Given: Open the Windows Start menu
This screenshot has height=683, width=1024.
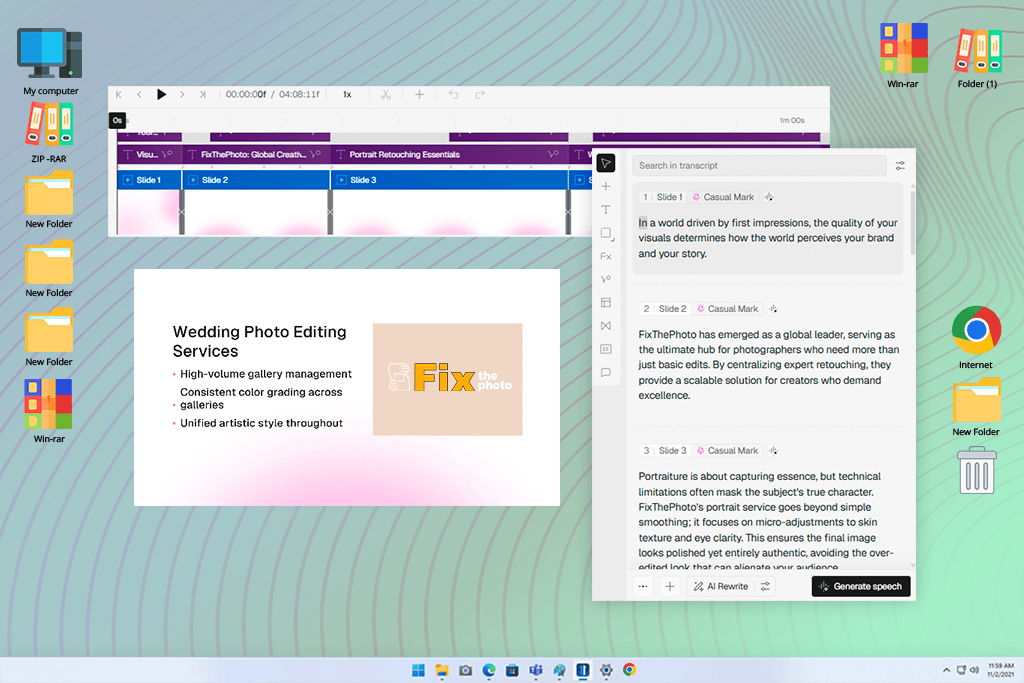Looking at the screenshot, I should [x=419, y=670].
